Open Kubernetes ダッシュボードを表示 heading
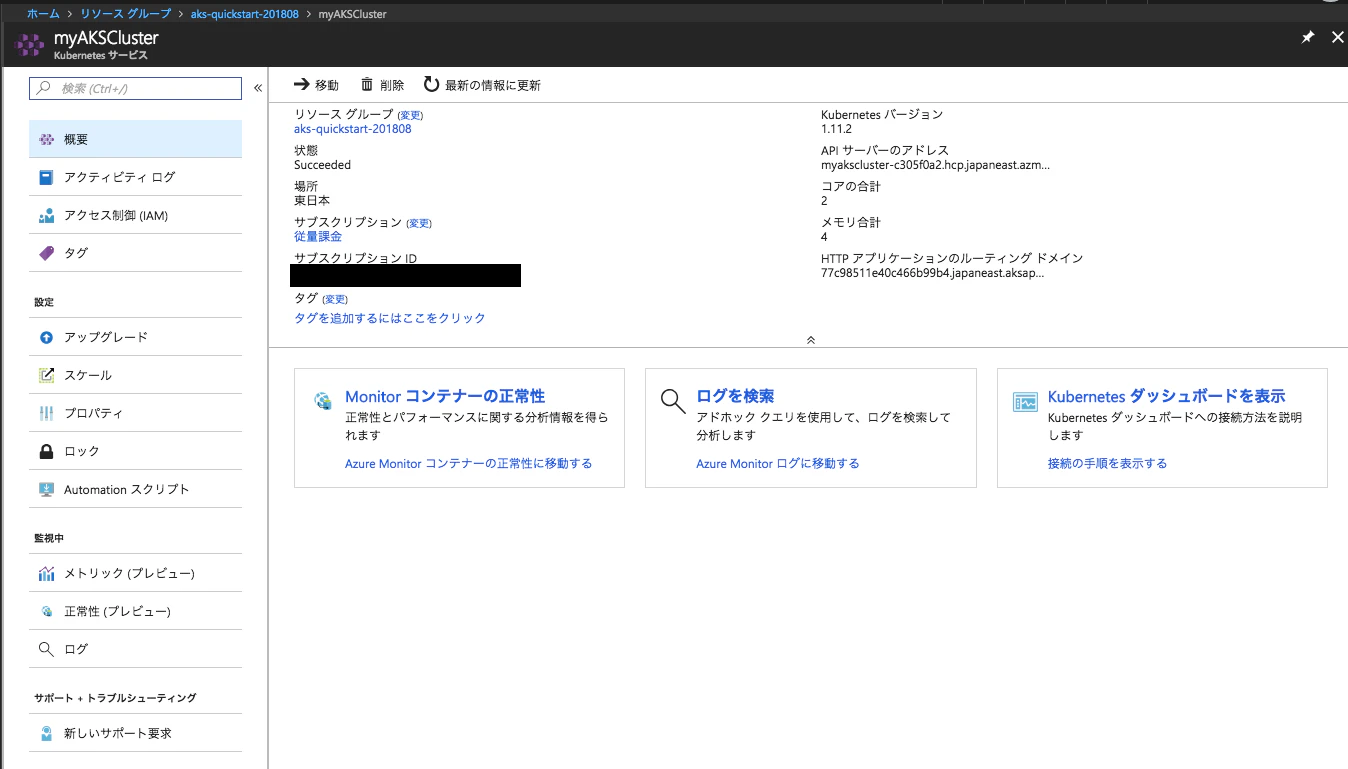This screenshot has height=769, width=1348. [x=1166, y=396]
